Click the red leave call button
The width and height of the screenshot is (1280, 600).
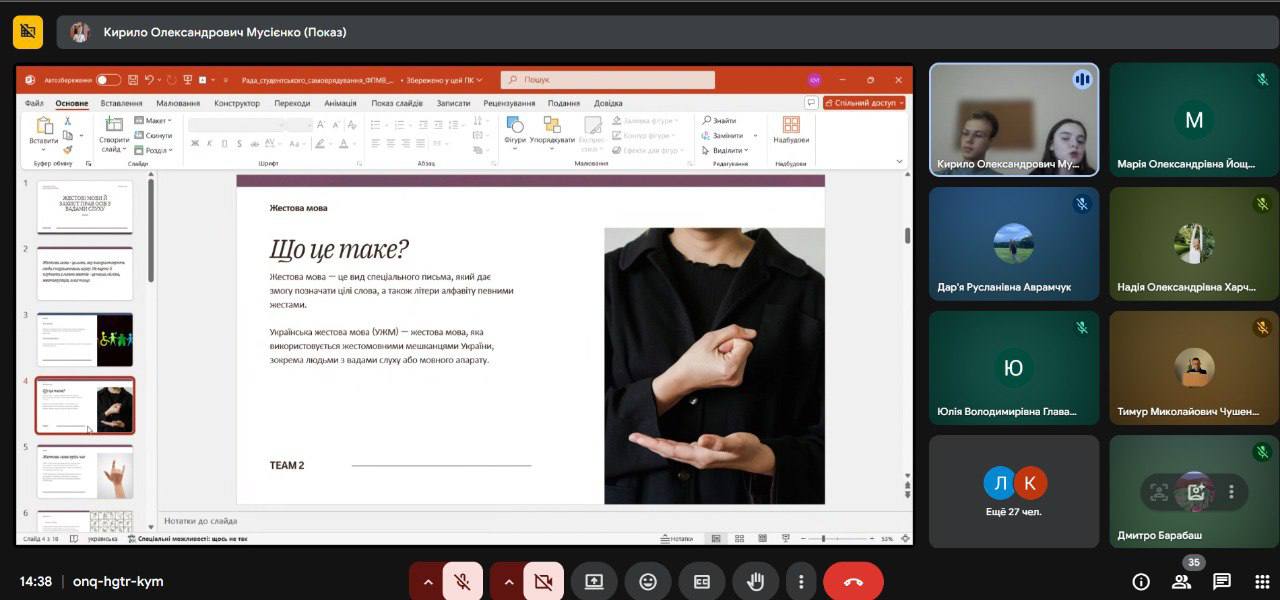[852, 581]
